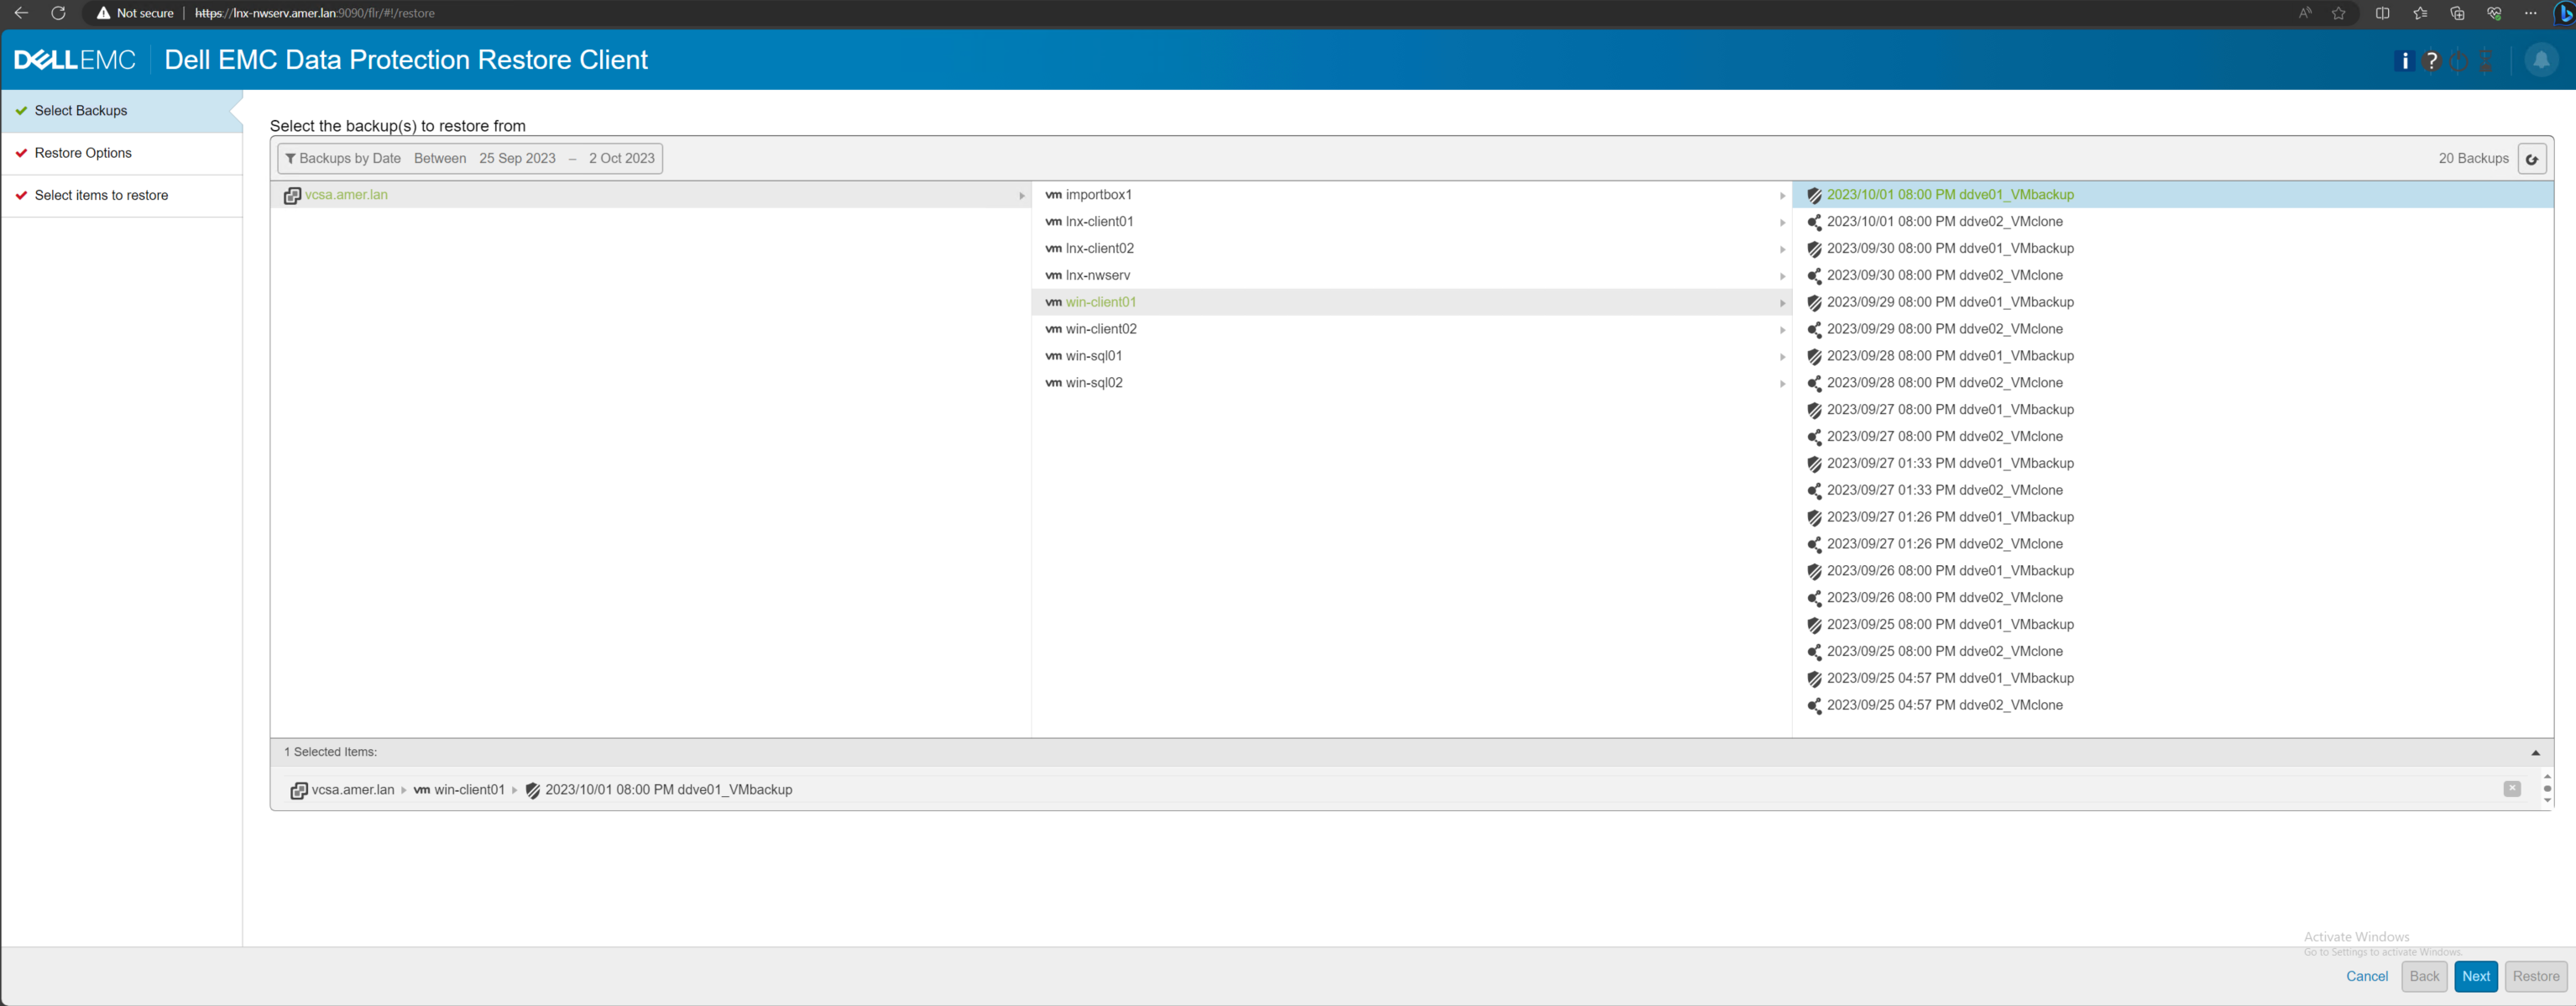This screenshot has height=1006, width=2576.
Task: Click the vcsa.amer.lan vCenter icon
Action: click(x=292, y=195)
